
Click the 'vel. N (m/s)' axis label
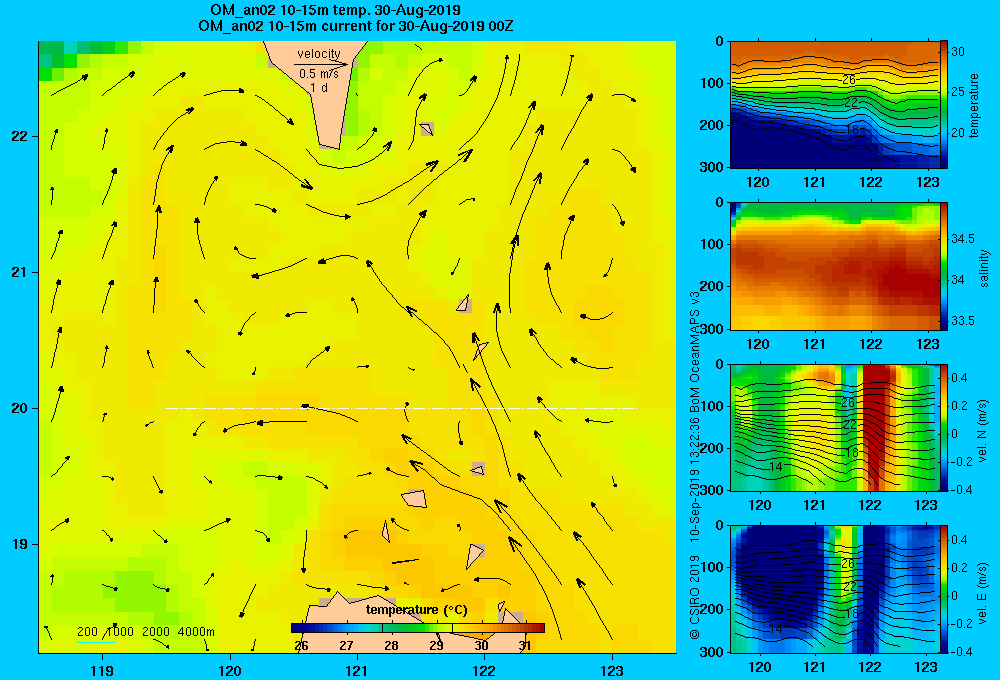tap(983, 431)
